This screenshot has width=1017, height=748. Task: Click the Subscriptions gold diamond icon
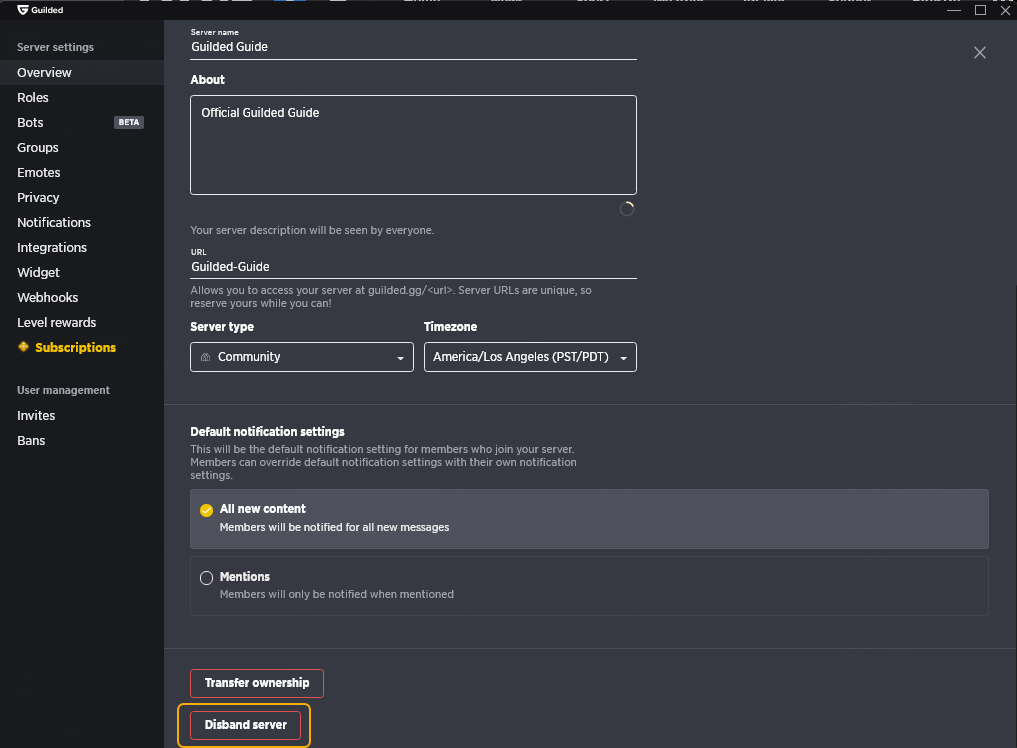pos(23,347)
